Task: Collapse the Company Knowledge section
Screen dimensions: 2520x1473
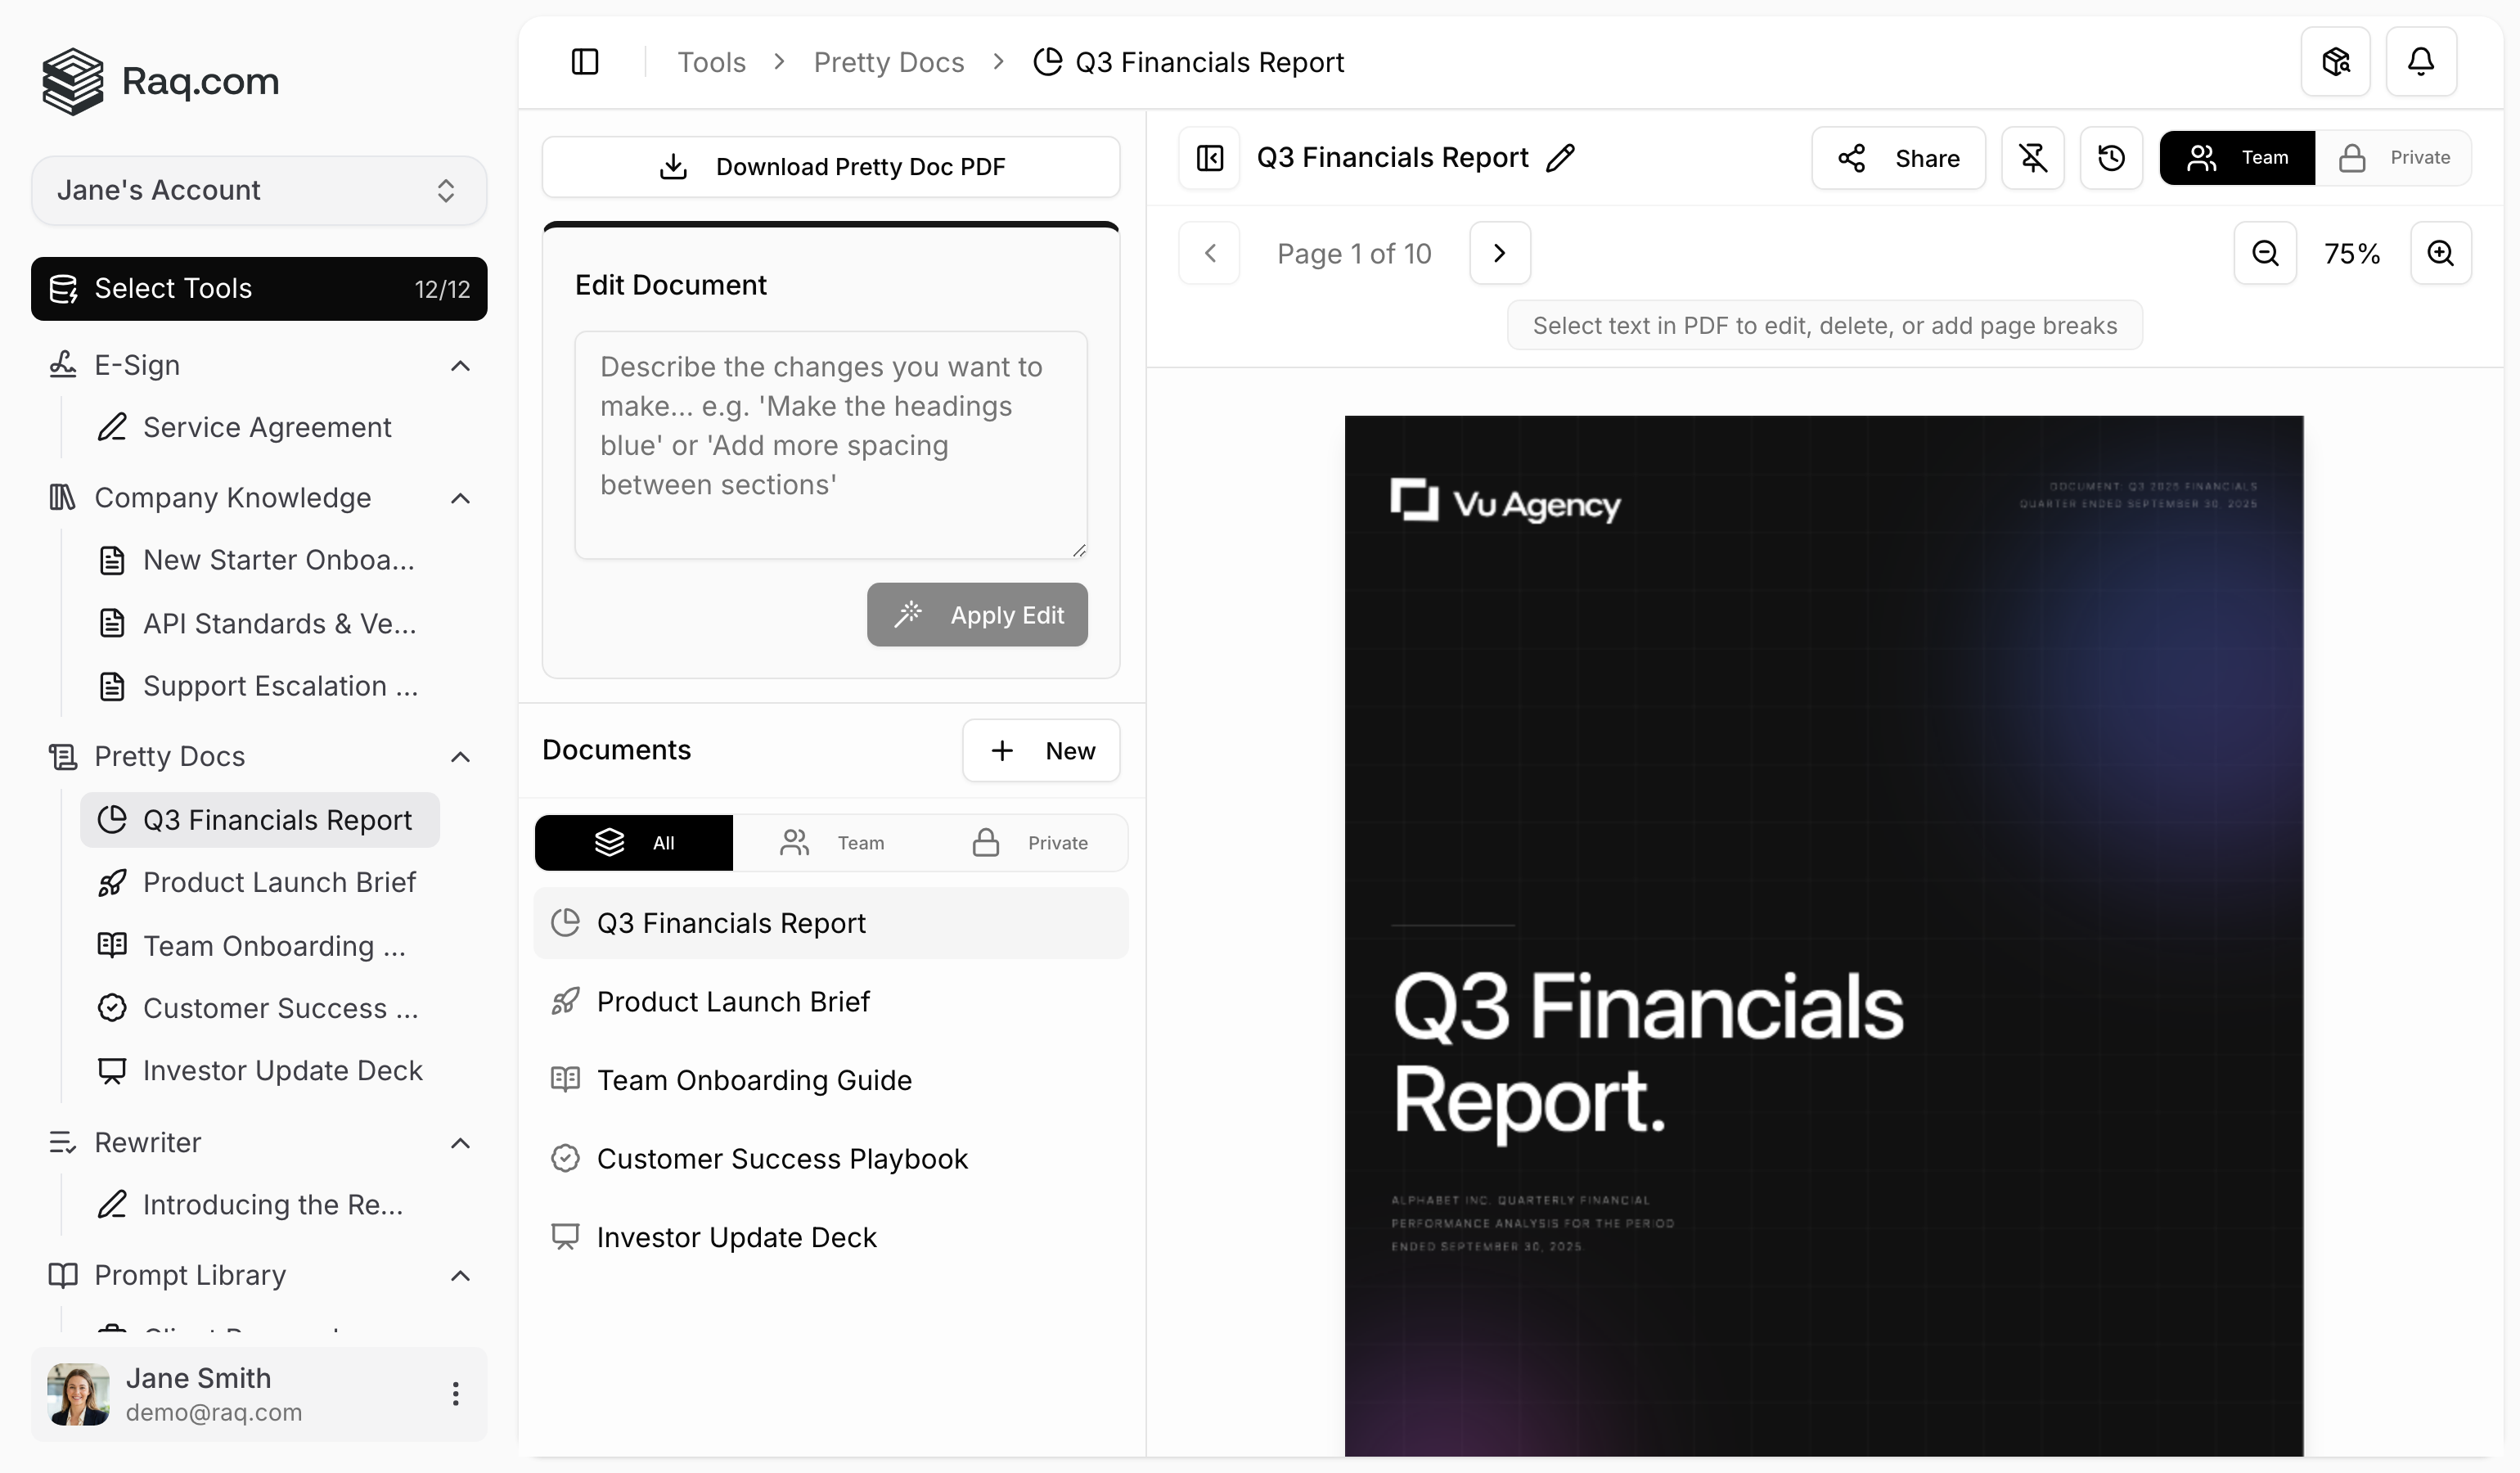Action: 460,498
